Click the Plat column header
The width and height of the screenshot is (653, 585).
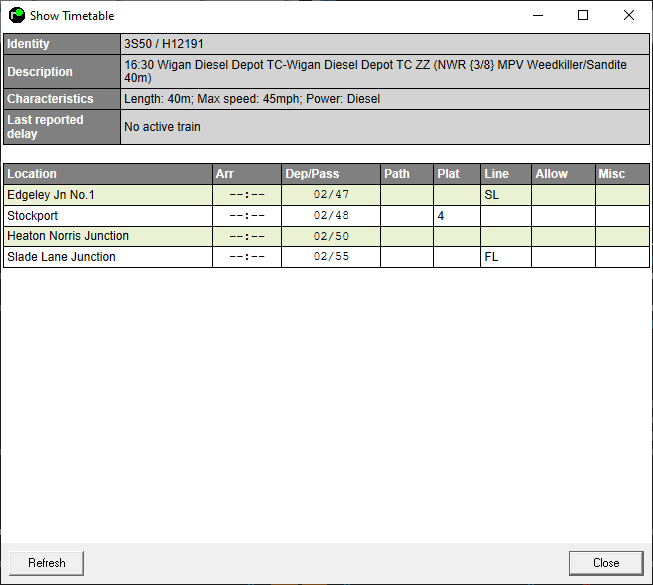point(456,174)
